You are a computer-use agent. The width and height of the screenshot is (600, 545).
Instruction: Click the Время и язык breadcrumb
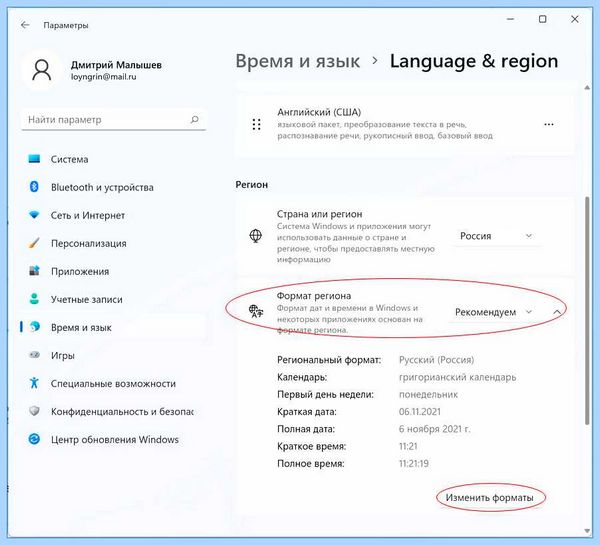[298, 61]
